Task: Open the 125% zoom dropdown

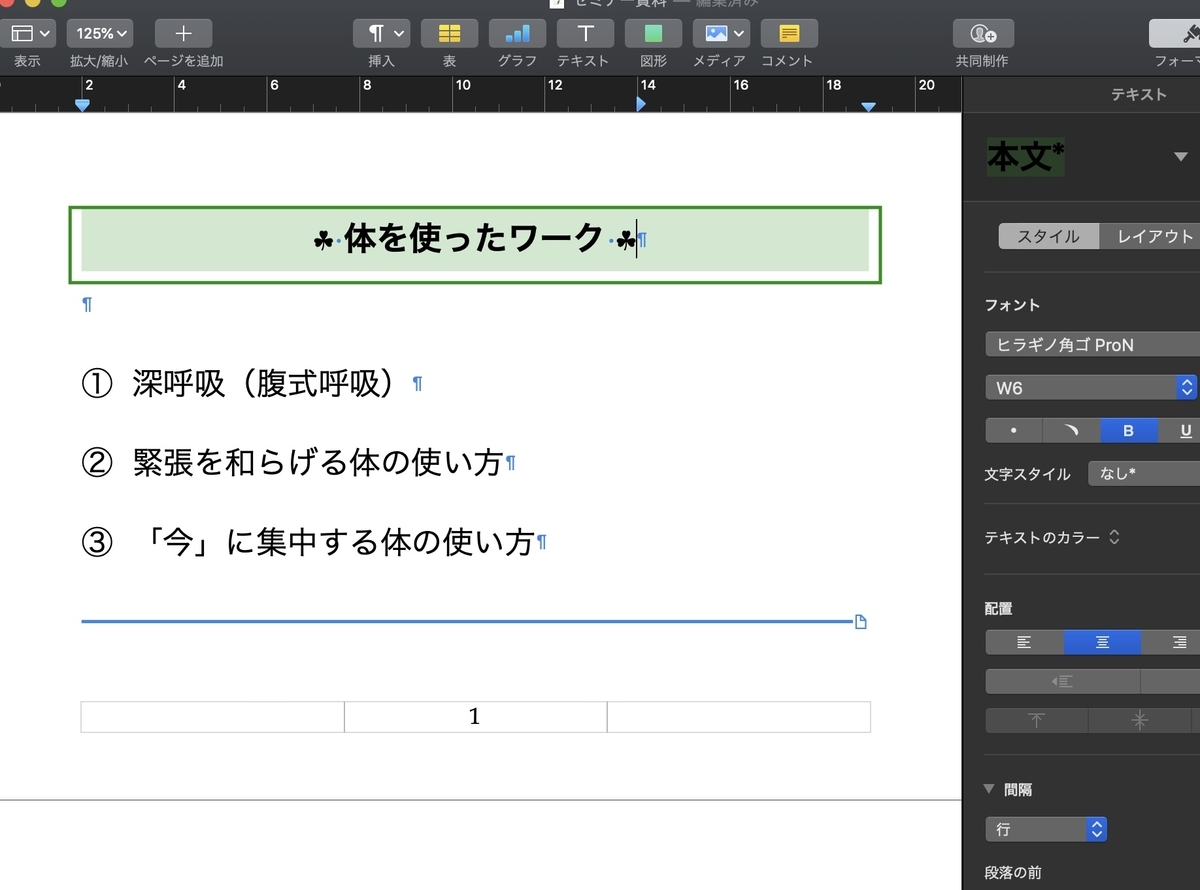Action: pos(99,33)
